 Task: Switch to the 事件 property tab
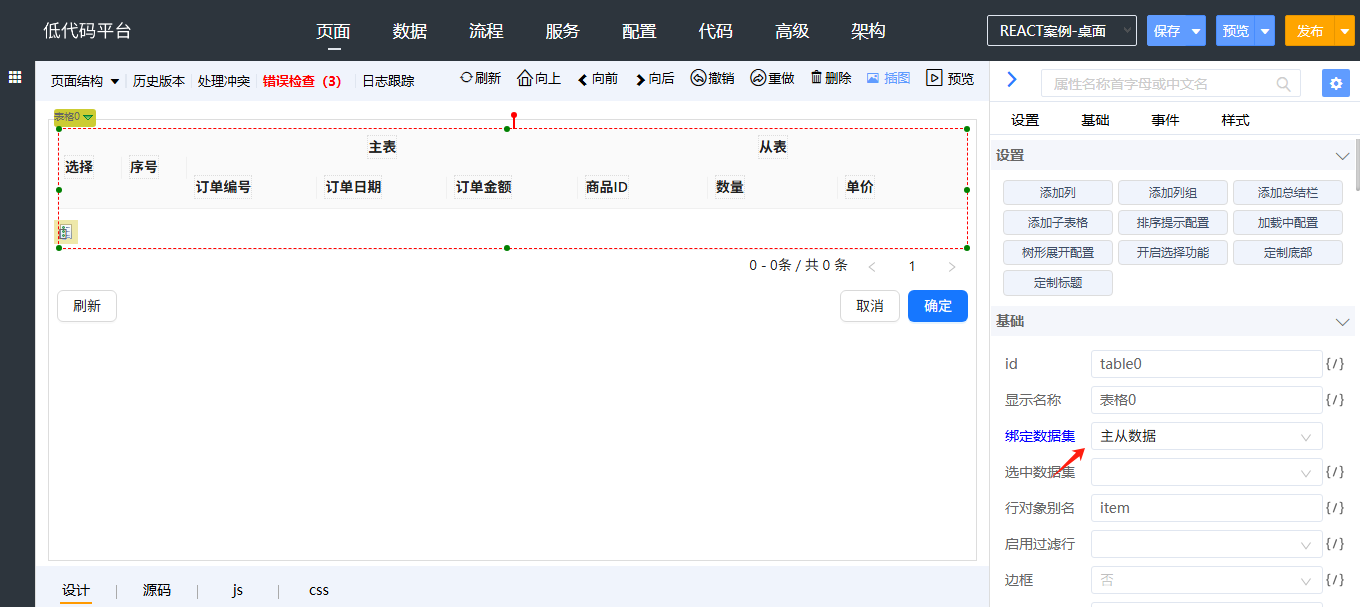point(1165,120)
